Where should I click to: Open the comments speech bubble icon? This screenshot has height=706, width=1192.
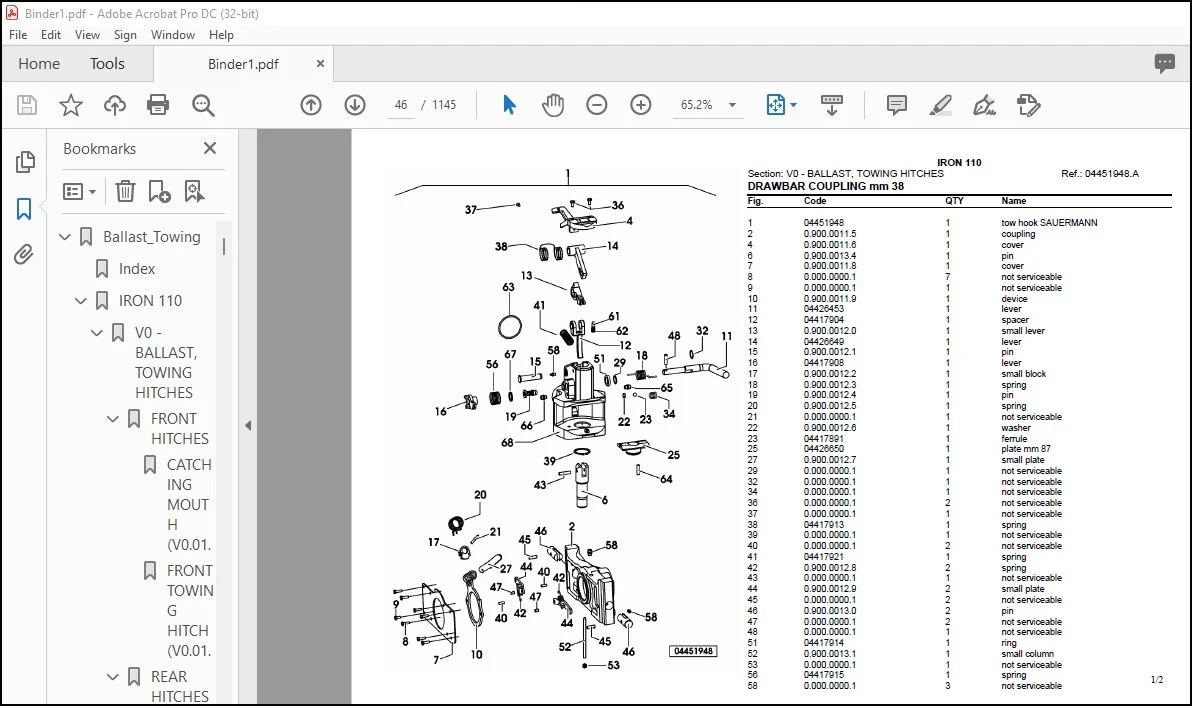point(1165,63)
